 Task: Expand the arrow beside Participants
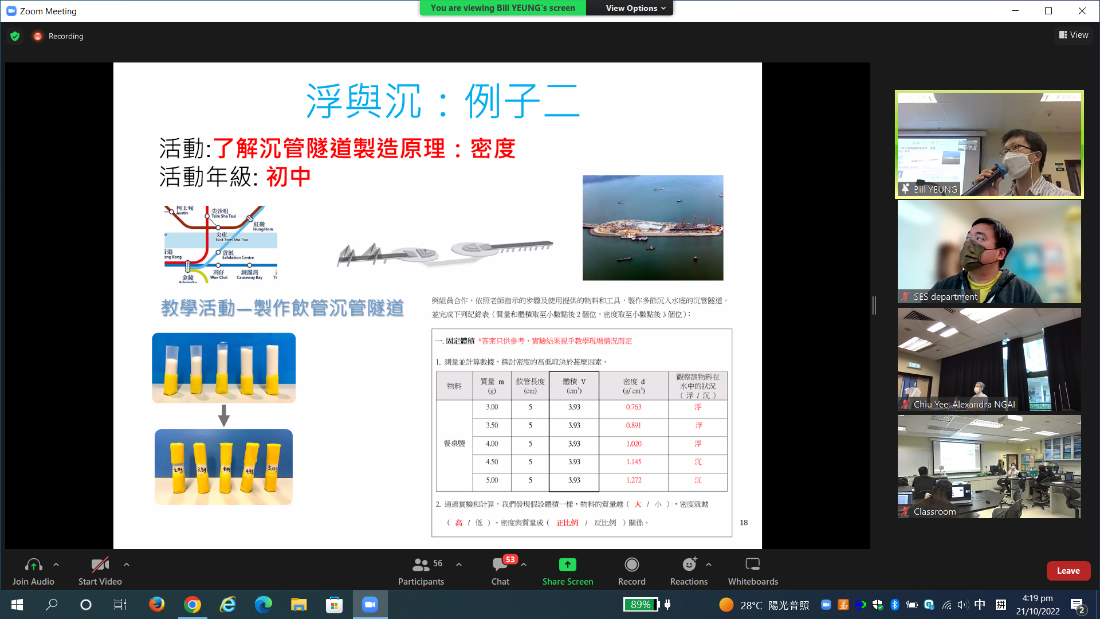click(459, 564)
